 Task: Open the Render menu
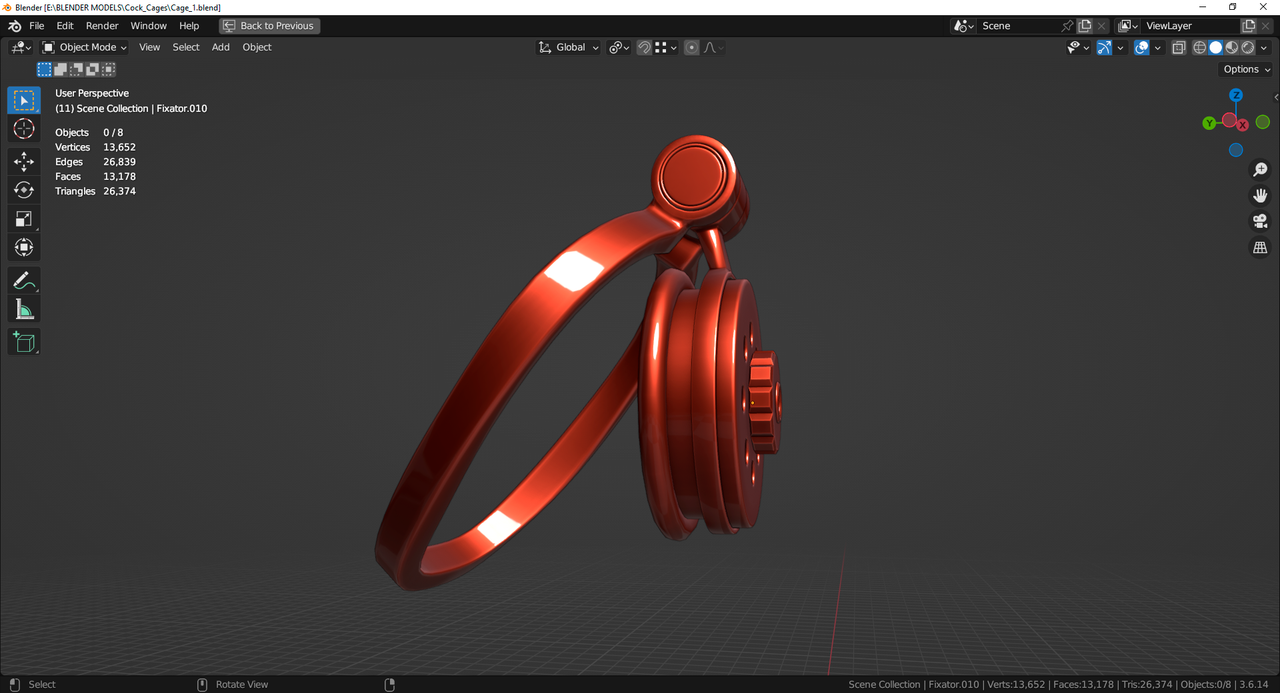tap(102, 26)
